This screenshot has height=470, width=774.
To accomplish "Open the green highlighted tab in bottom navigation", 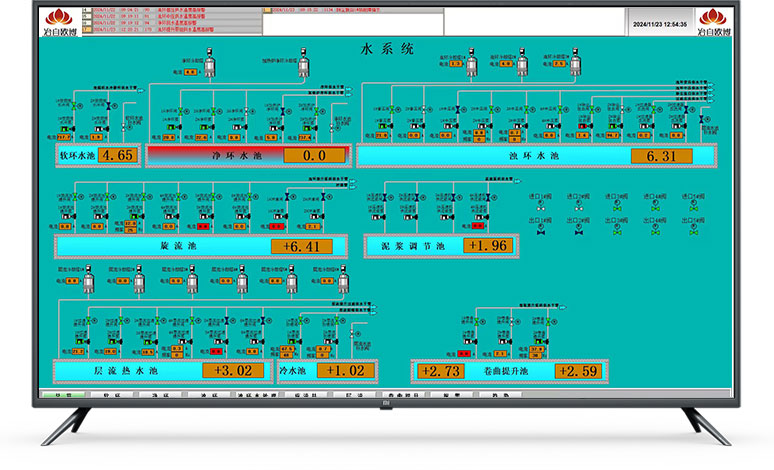I will point(63,396).
